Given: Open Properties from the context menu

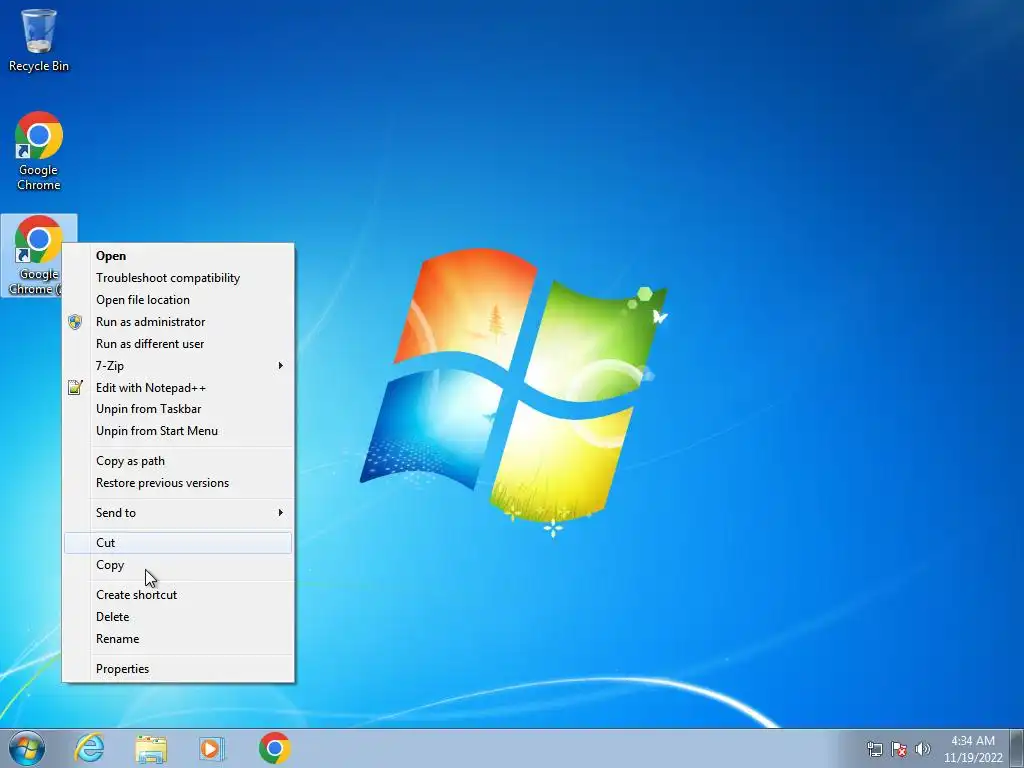Looking at the screenshot, I should tap(178, 669).
